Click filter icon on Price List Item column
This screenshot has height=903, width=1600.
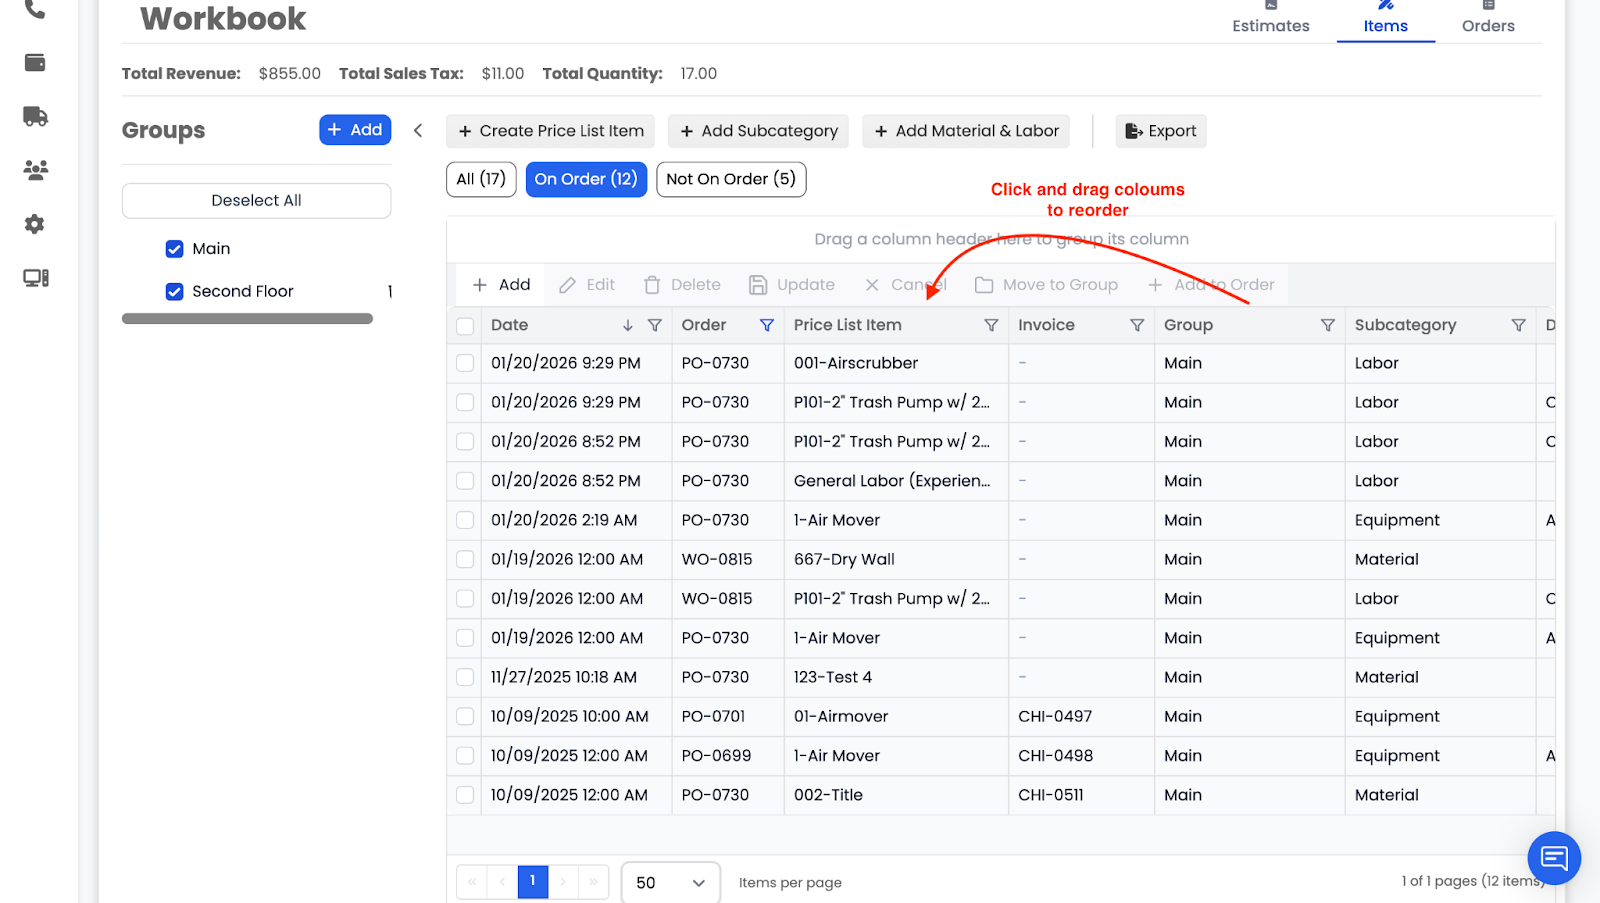click(991, 325)
